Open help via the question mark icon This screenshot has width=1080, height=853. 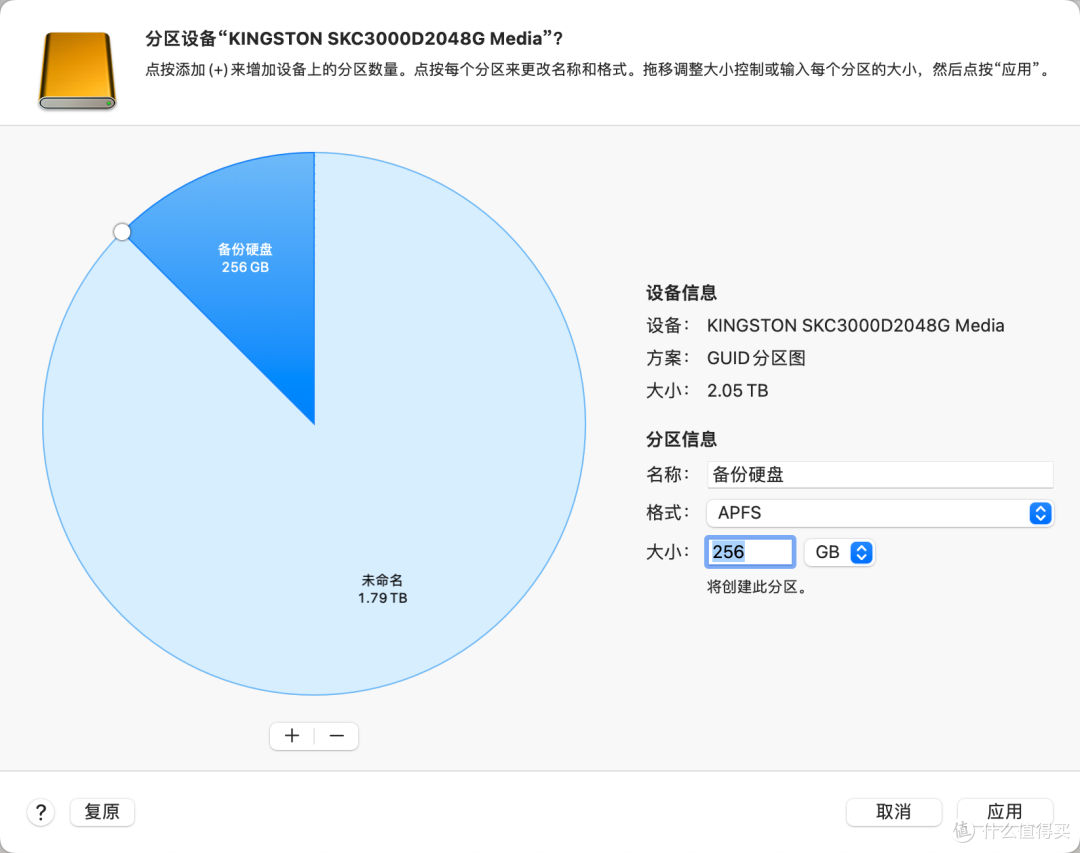point(41,812)
